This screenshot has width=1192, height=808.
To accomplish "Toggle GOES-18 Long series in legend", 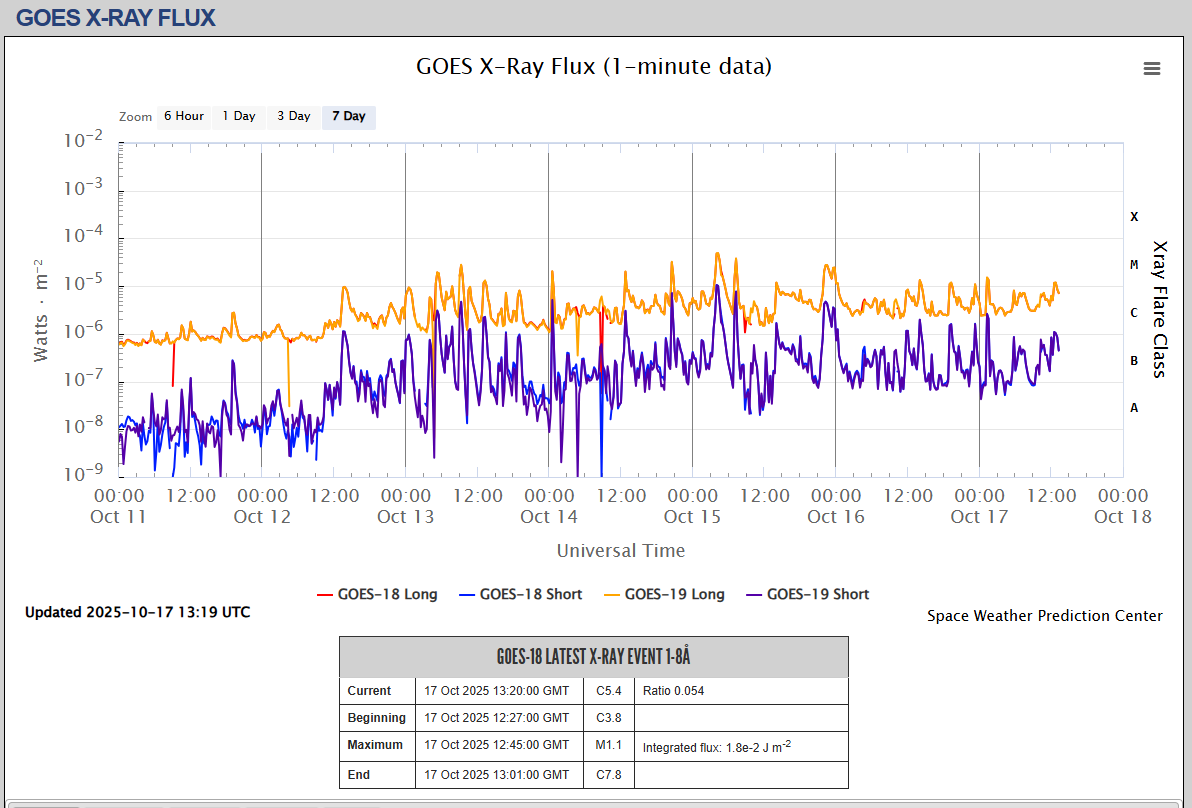I will coord(377,594).
